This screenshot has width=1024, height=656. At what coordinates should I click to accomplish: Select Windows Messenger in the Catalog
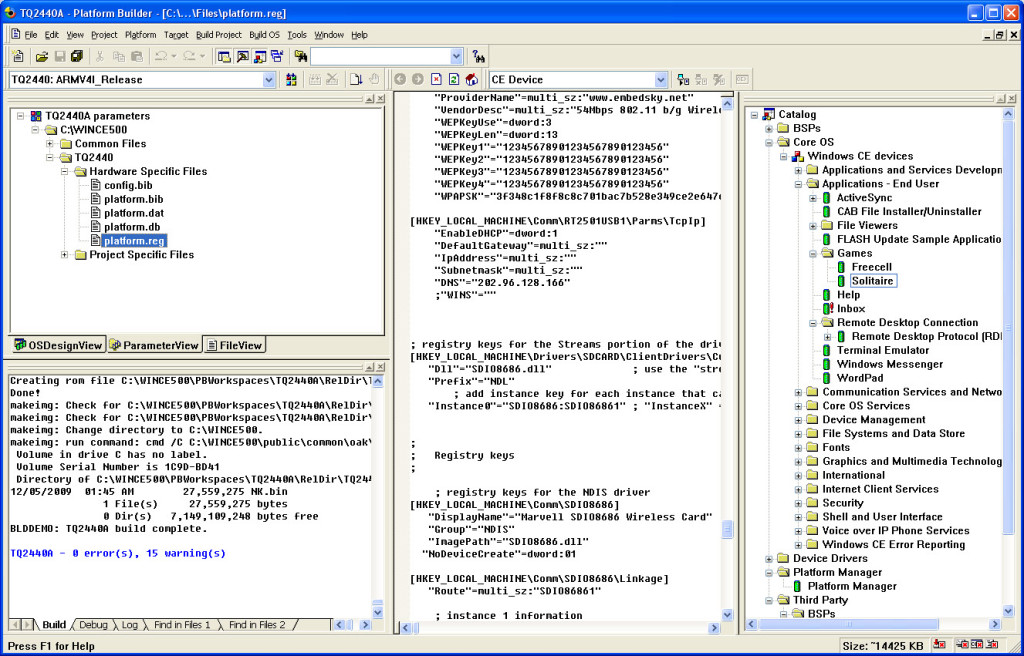889,364
